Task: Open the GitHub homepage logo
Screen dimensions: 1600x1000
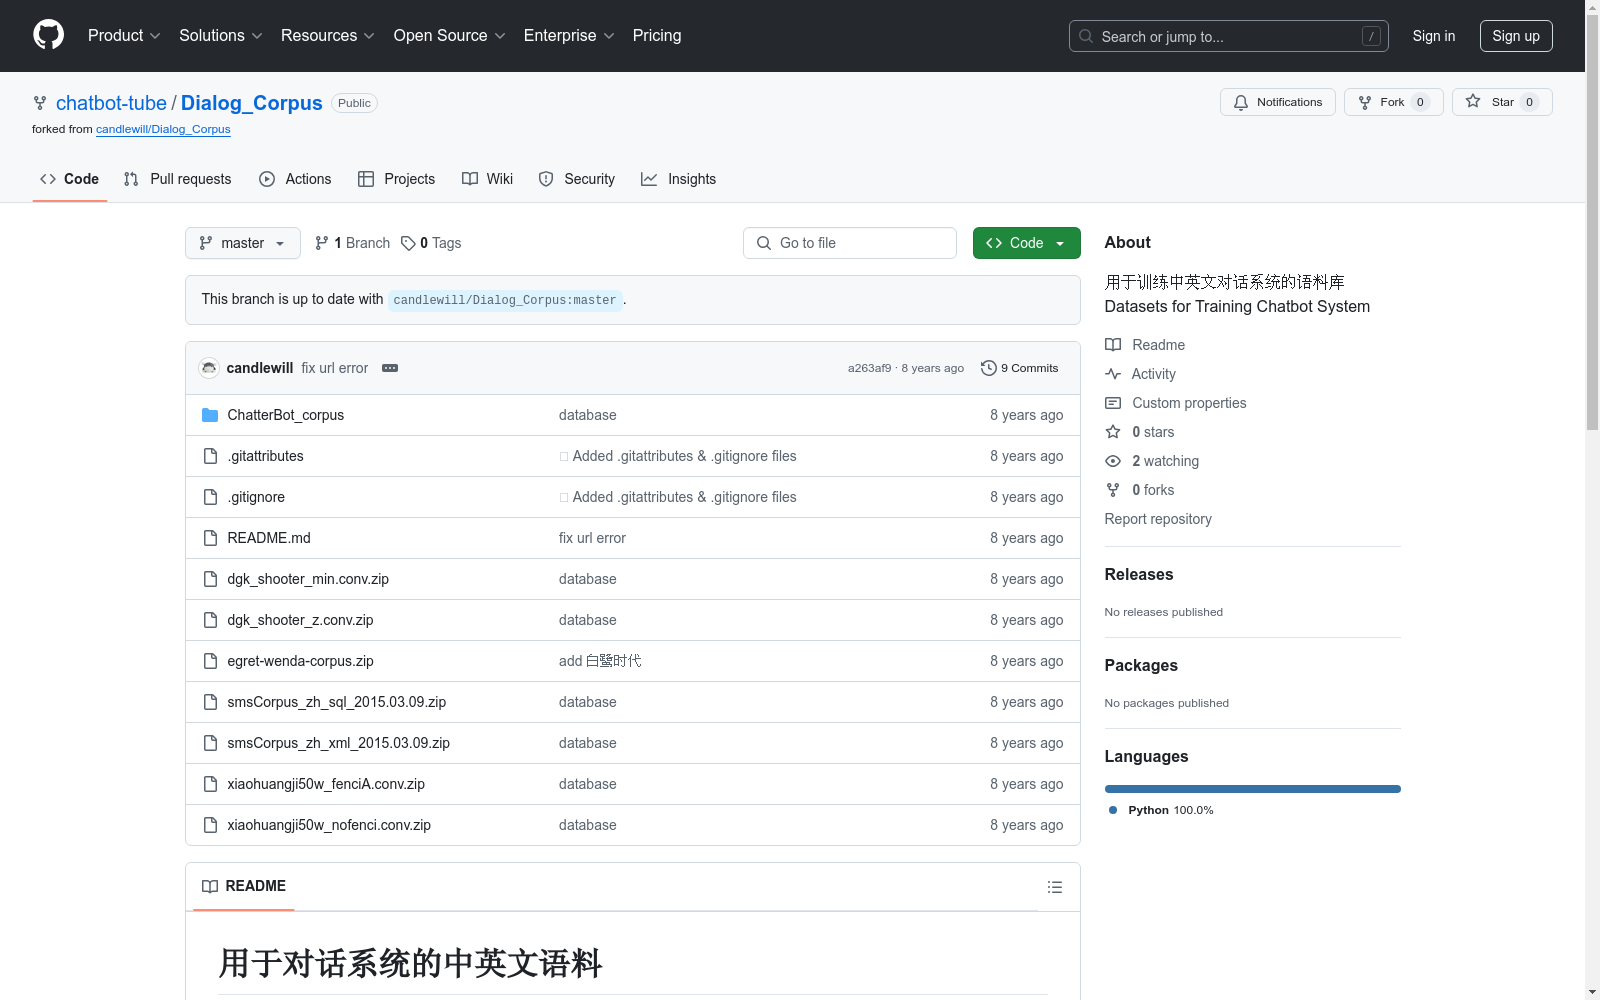Action: coord(48,35)
